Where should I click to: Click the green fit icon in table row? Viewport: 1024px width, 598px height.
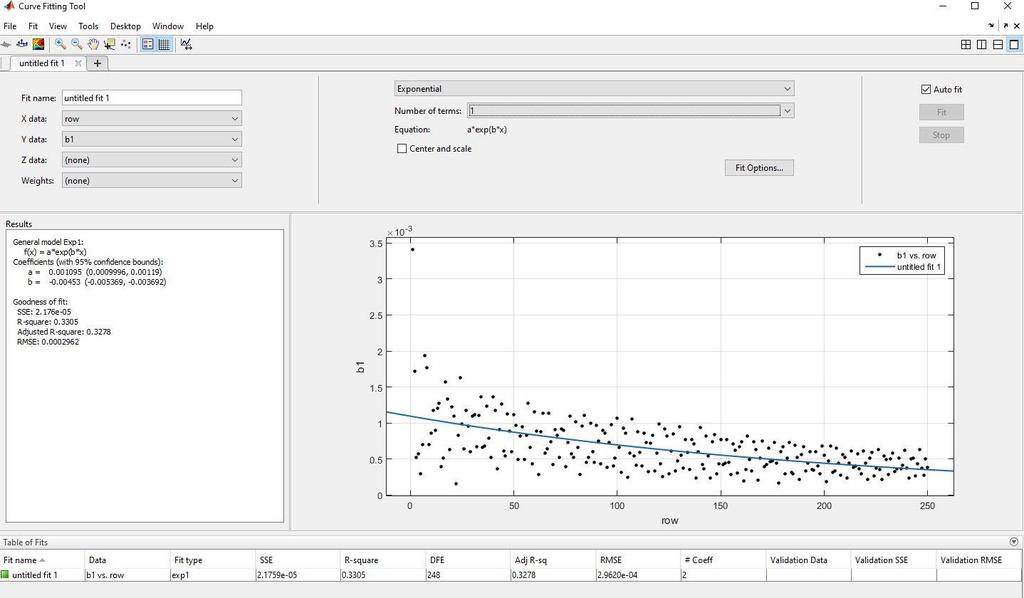[5, 574]
